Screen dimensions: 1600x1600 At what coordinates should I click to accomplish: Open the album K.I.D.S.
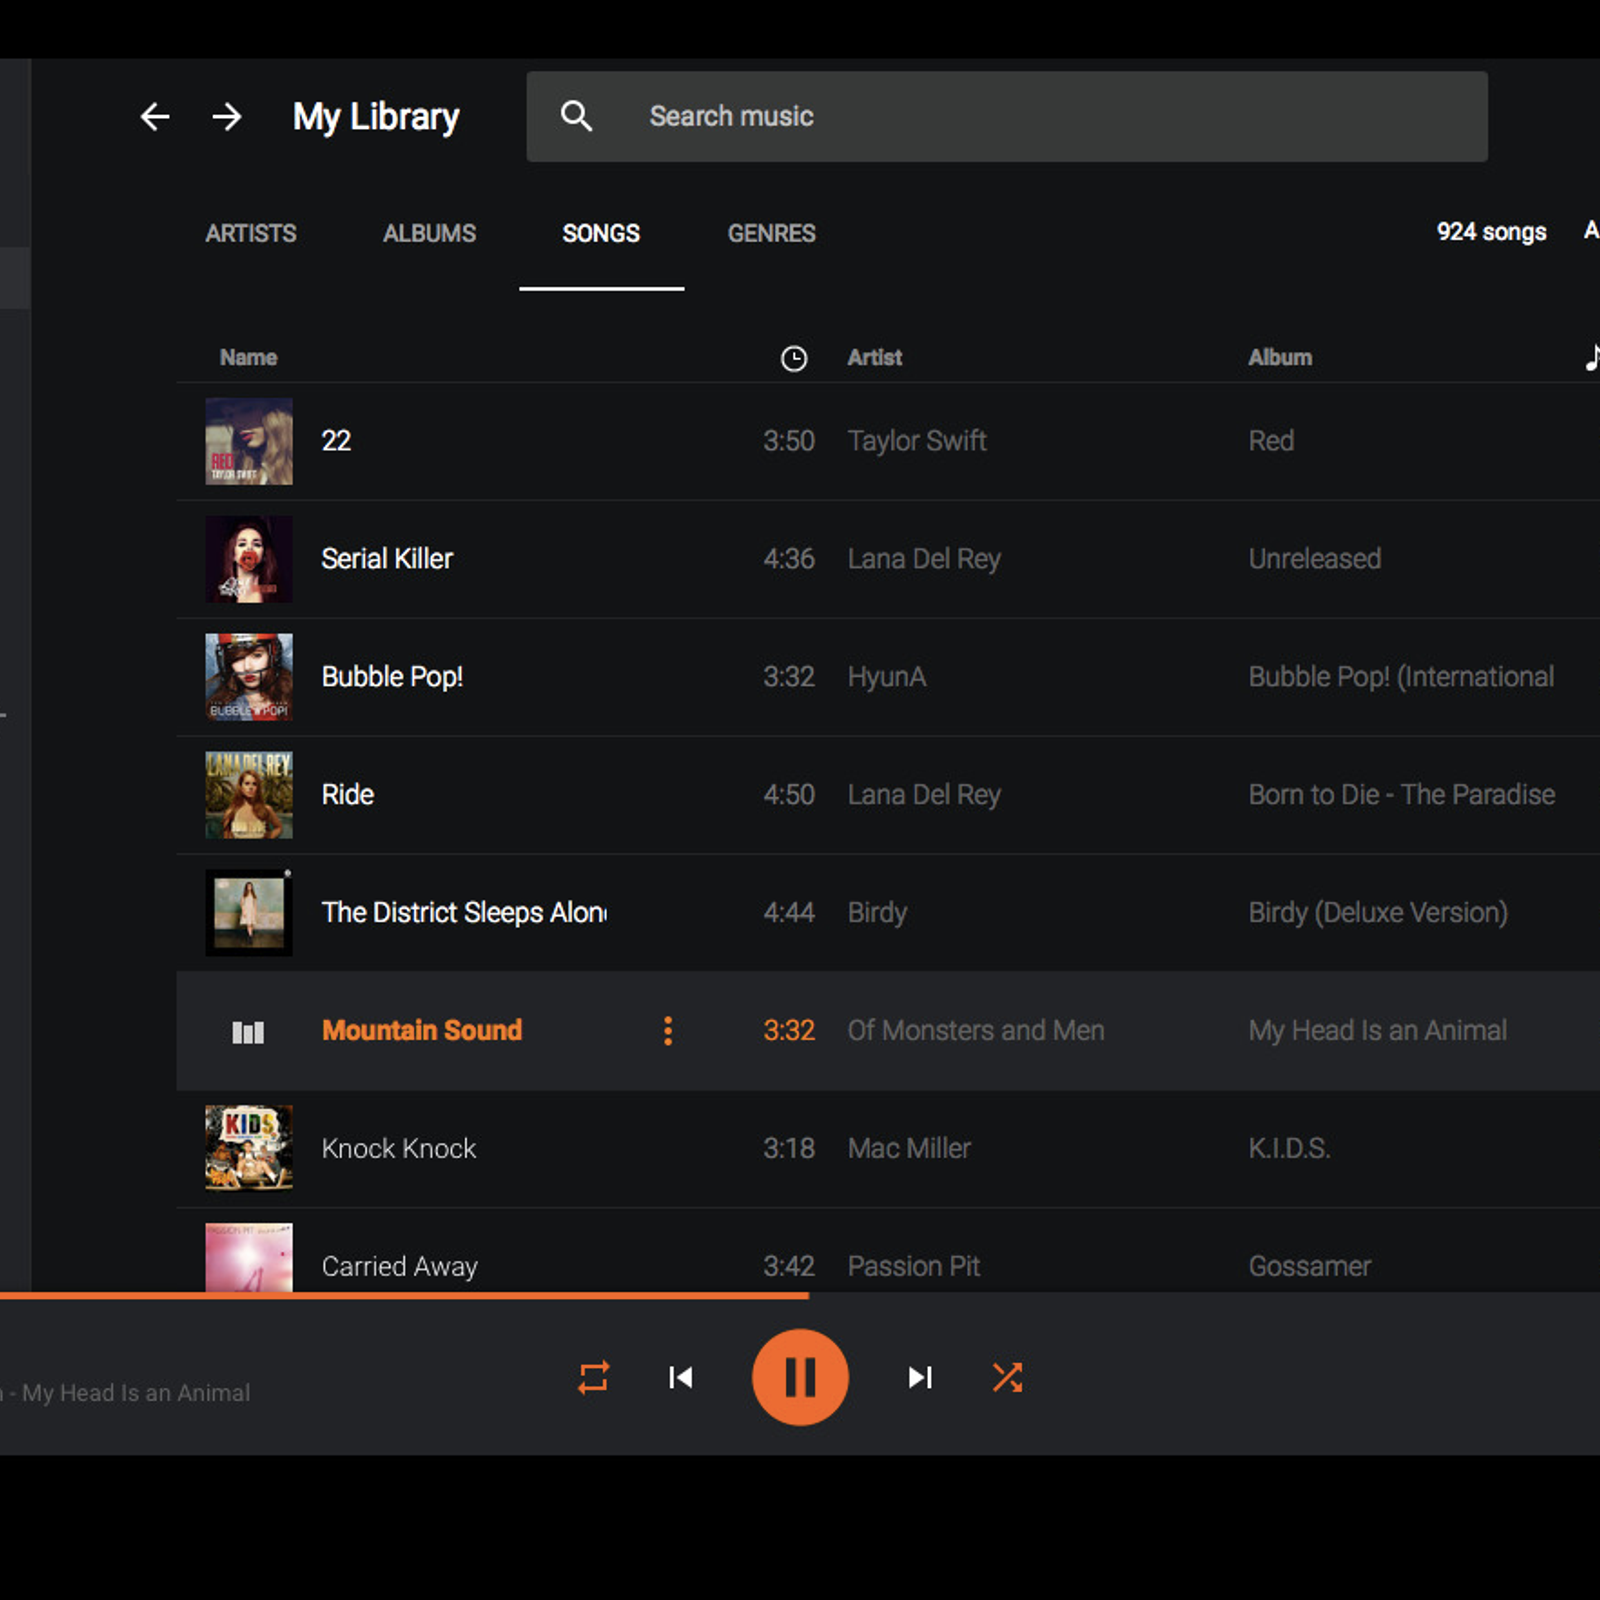(x=1289, y=1148)
